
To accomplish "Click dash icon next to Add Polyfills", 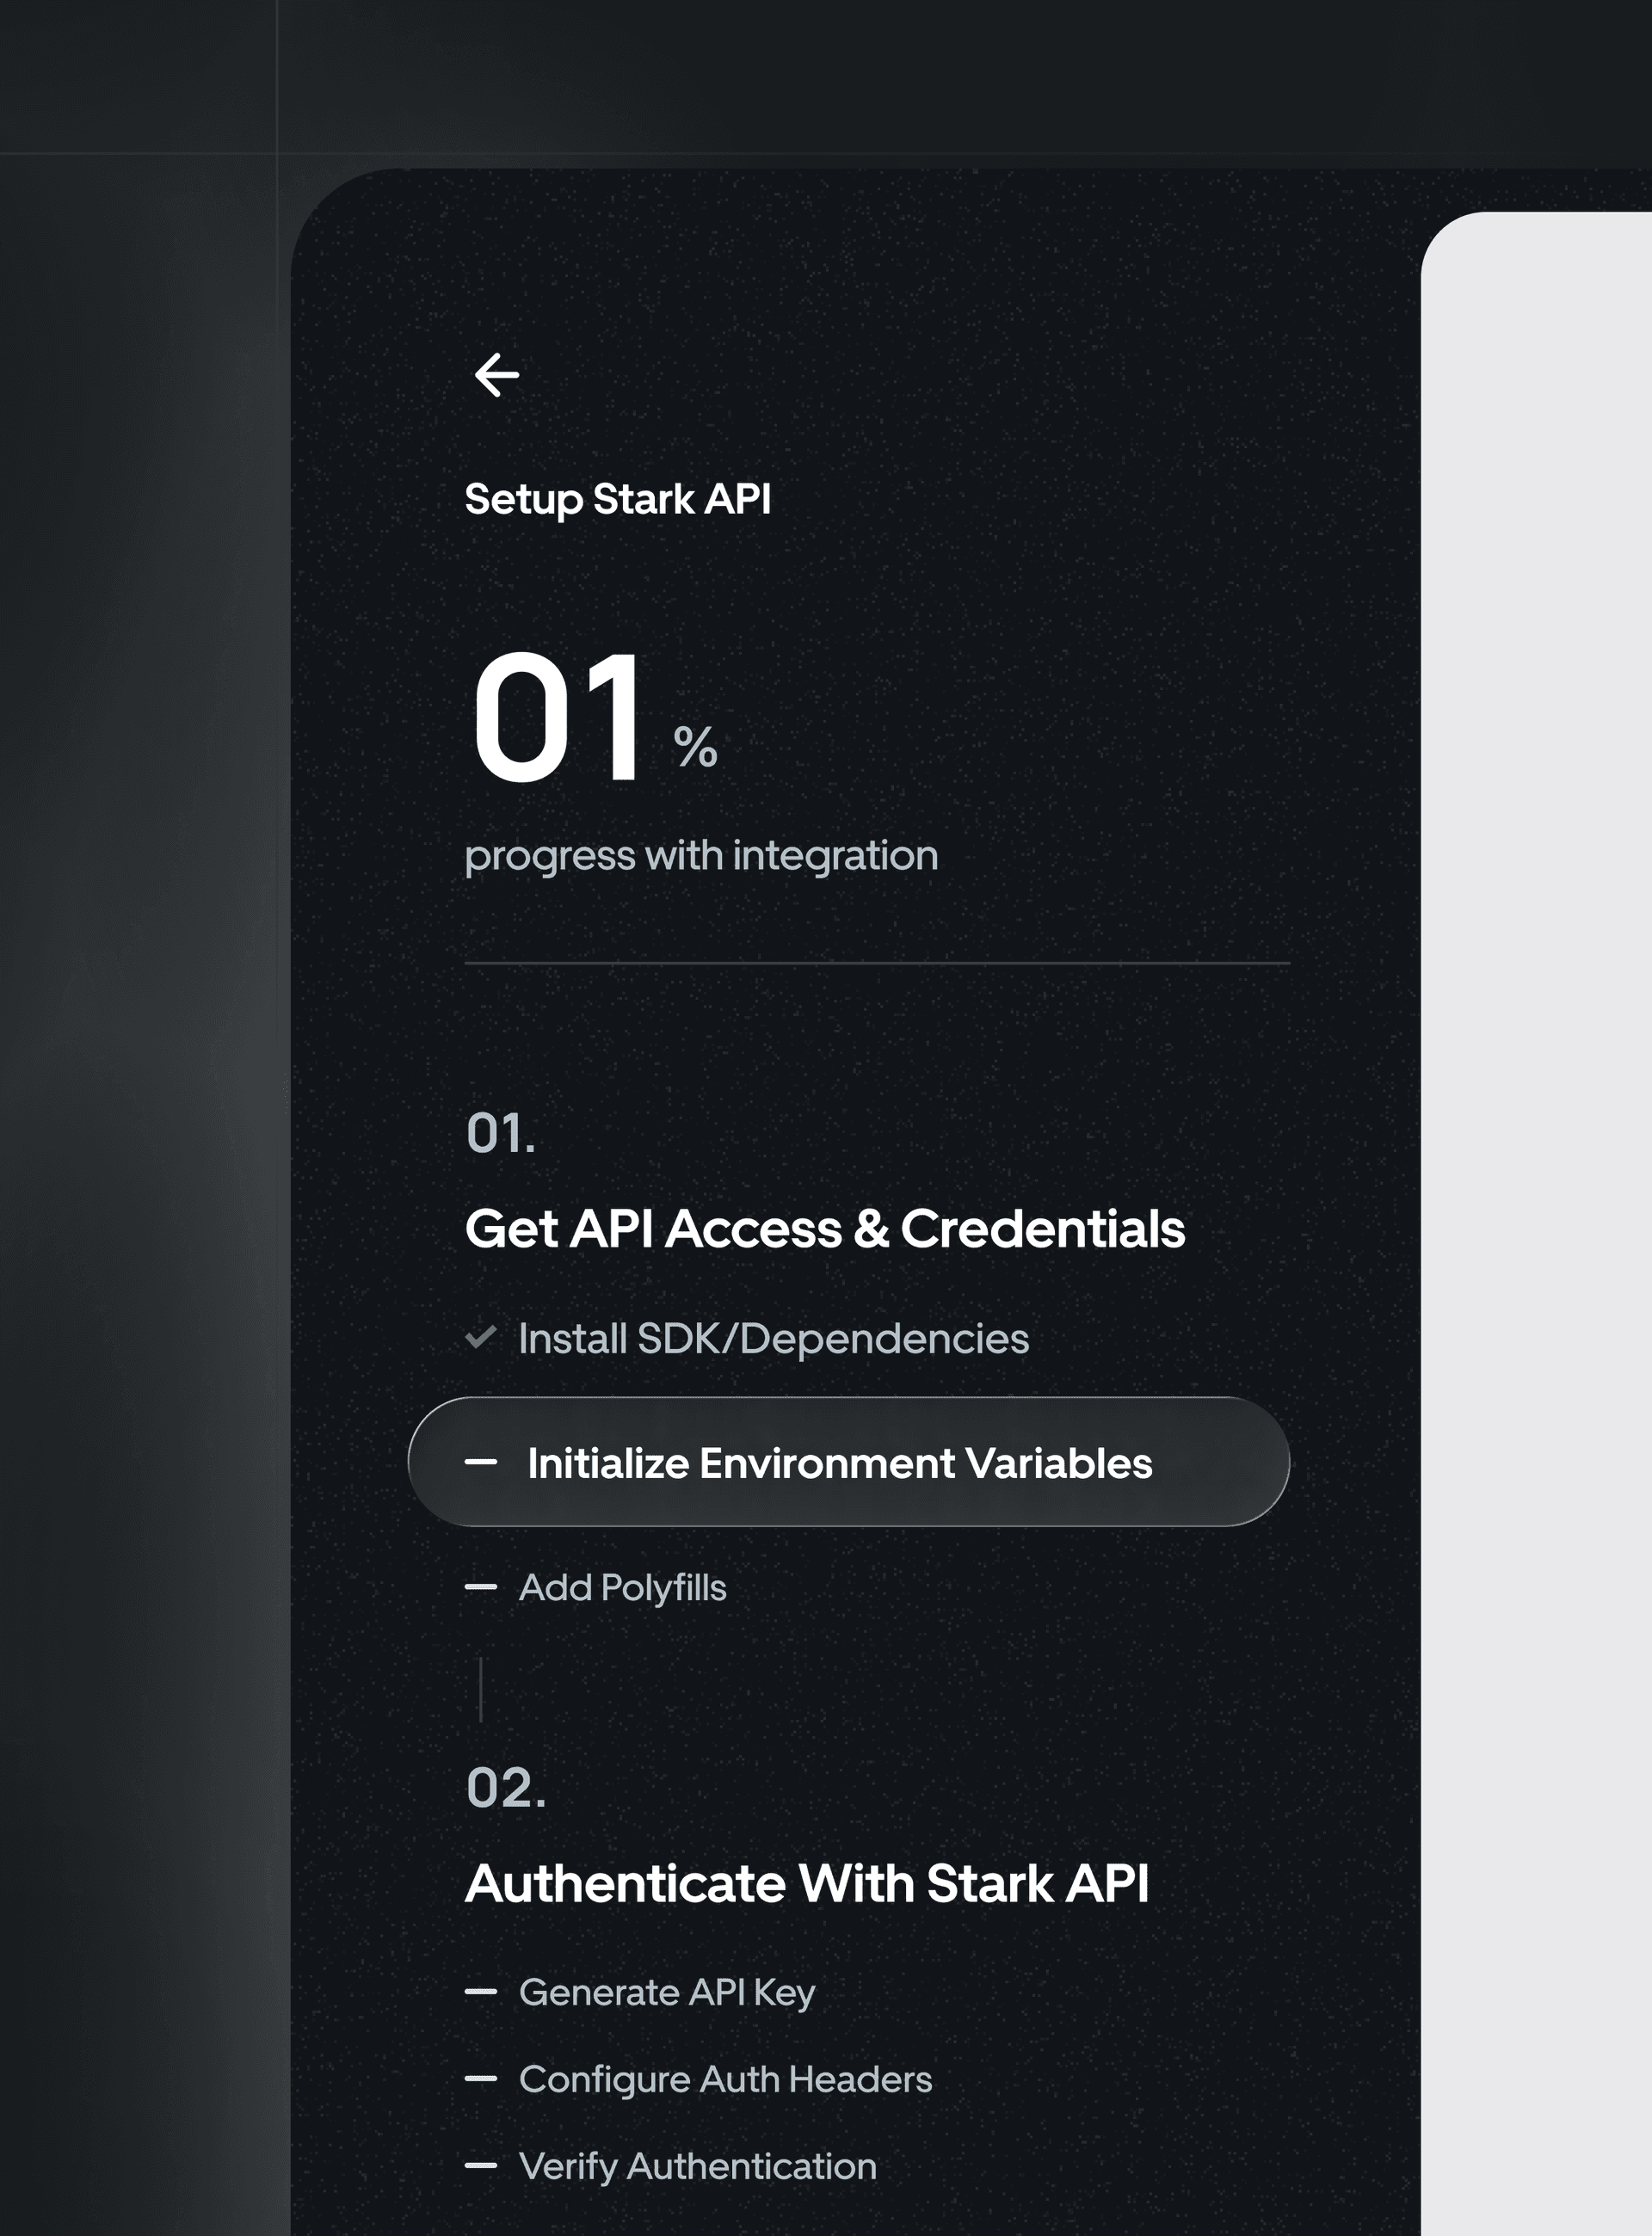I will click(481, 1587).
